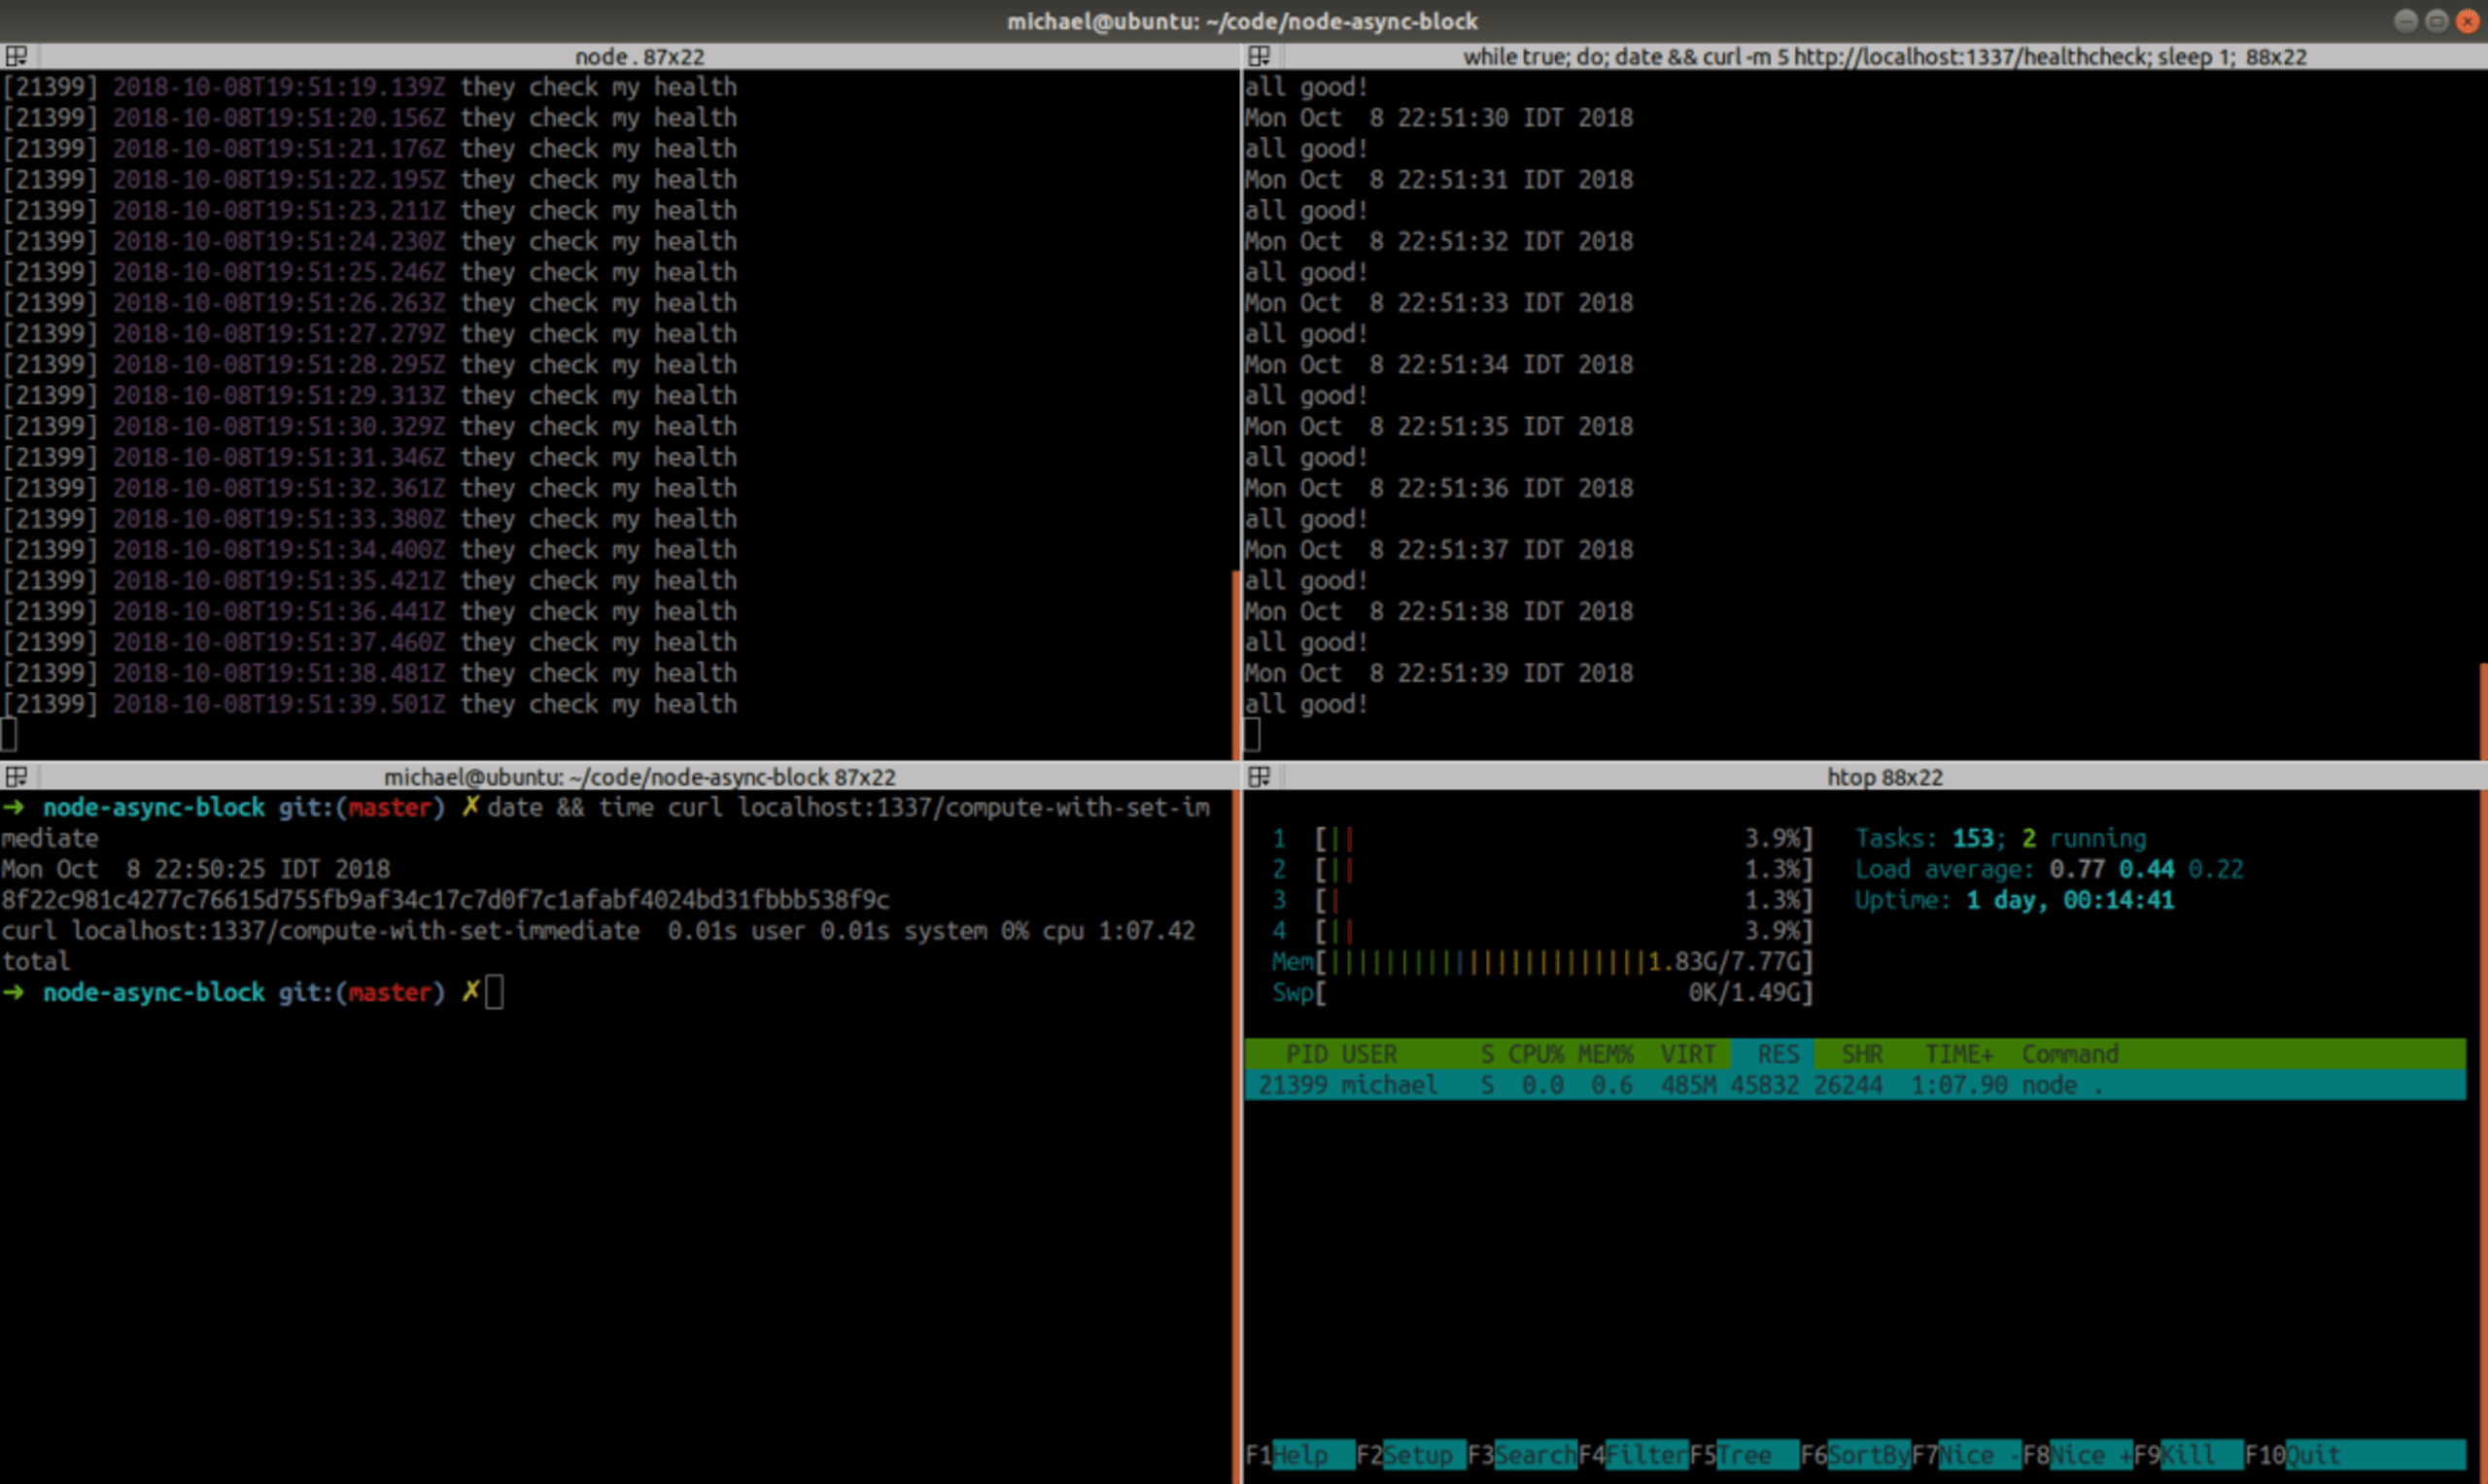
Task: Click F10 Quit in htop footer
Action: tap(2354, 1455)
